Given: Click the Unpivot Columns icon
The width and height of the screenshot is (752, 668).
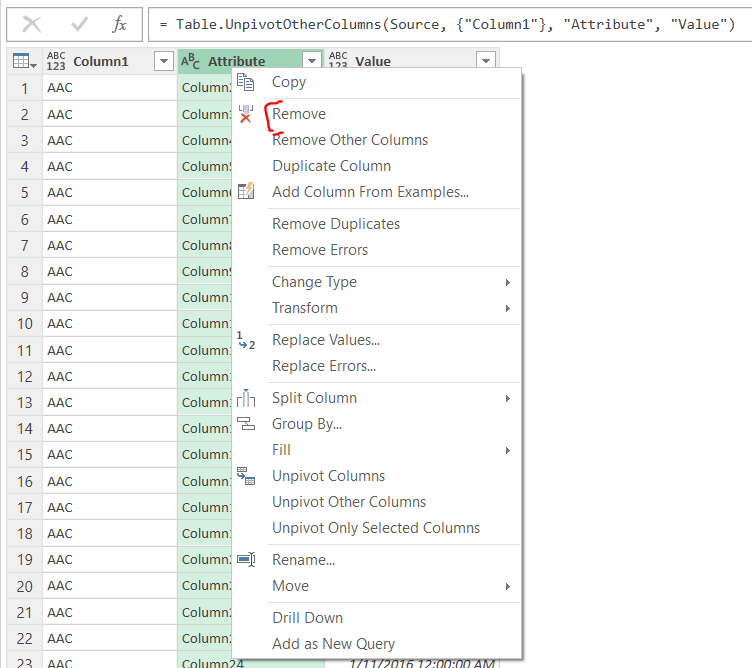Looking at the screenshot, I should (246, 476).
